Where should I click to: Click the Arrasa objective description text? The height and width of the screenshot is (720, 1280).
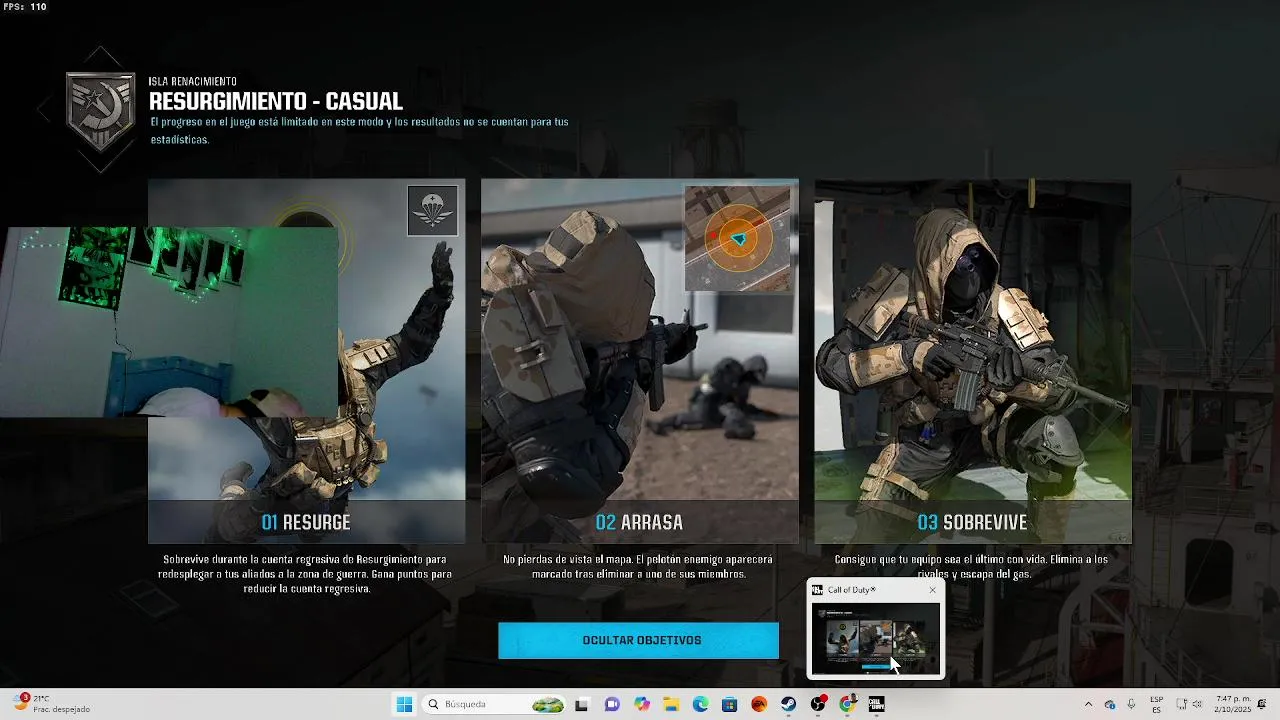(639, 567)
